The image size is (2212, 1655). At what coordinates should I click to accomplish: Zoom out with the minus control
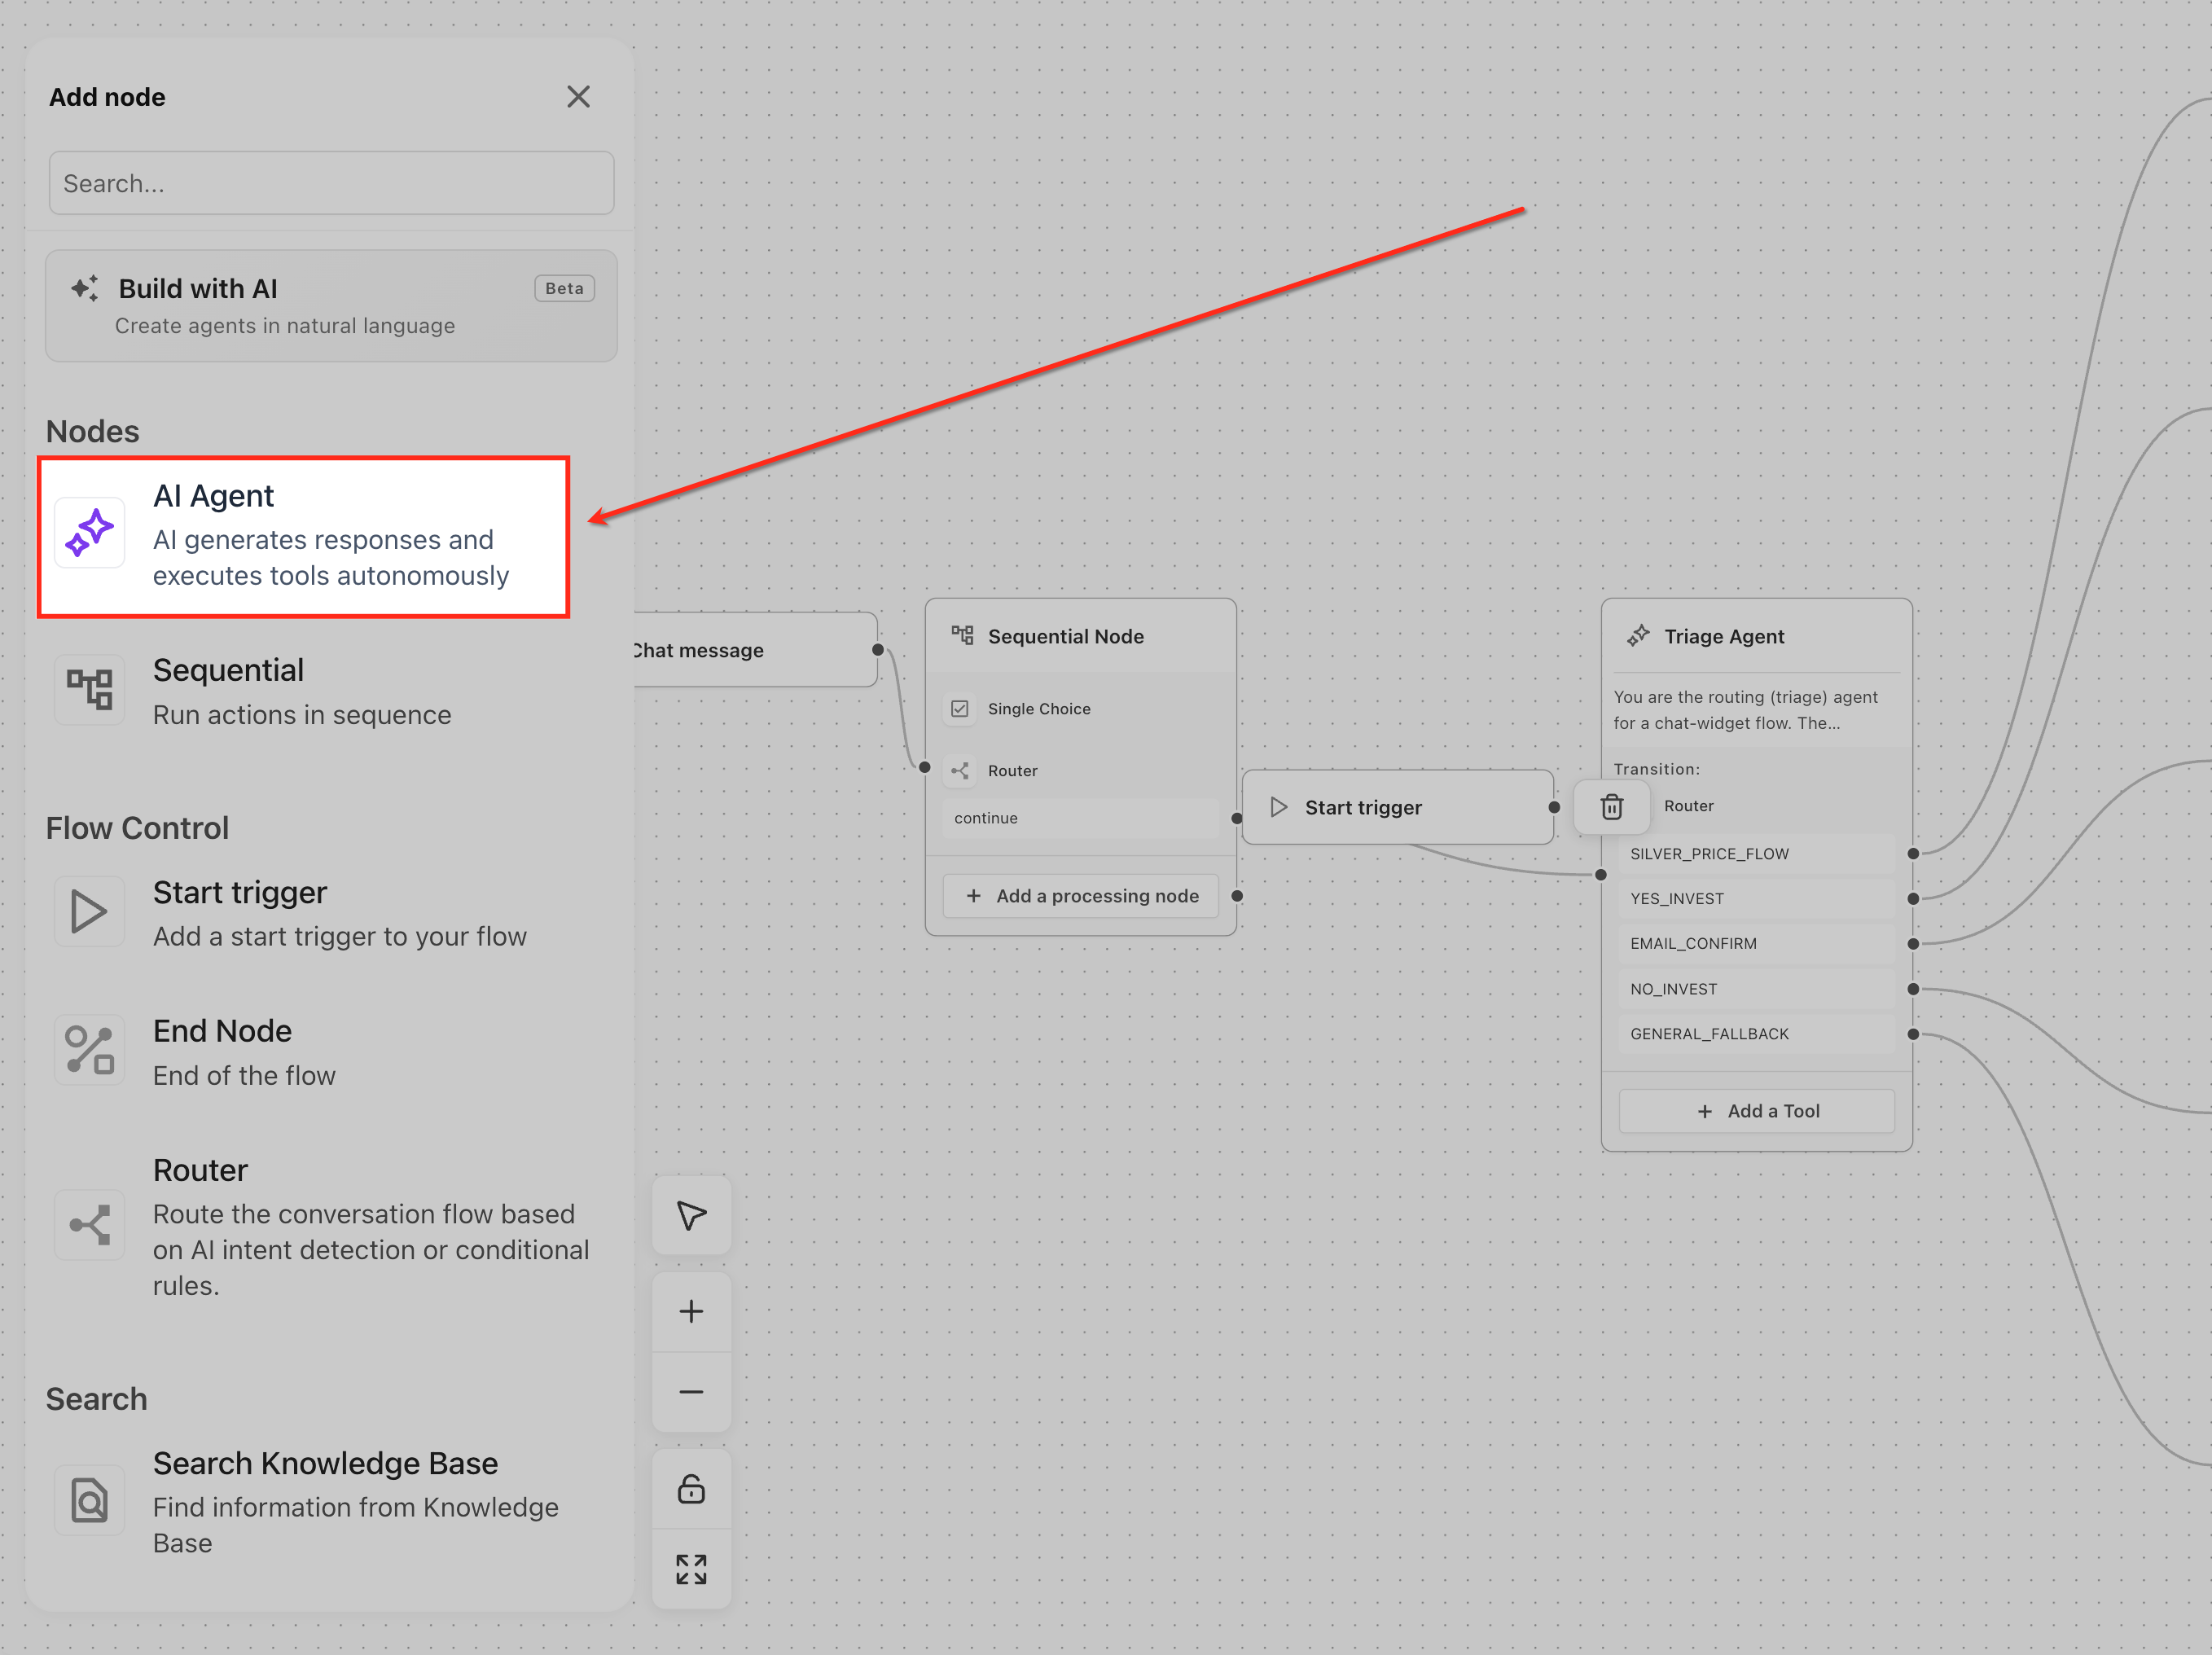[691, 1392]
